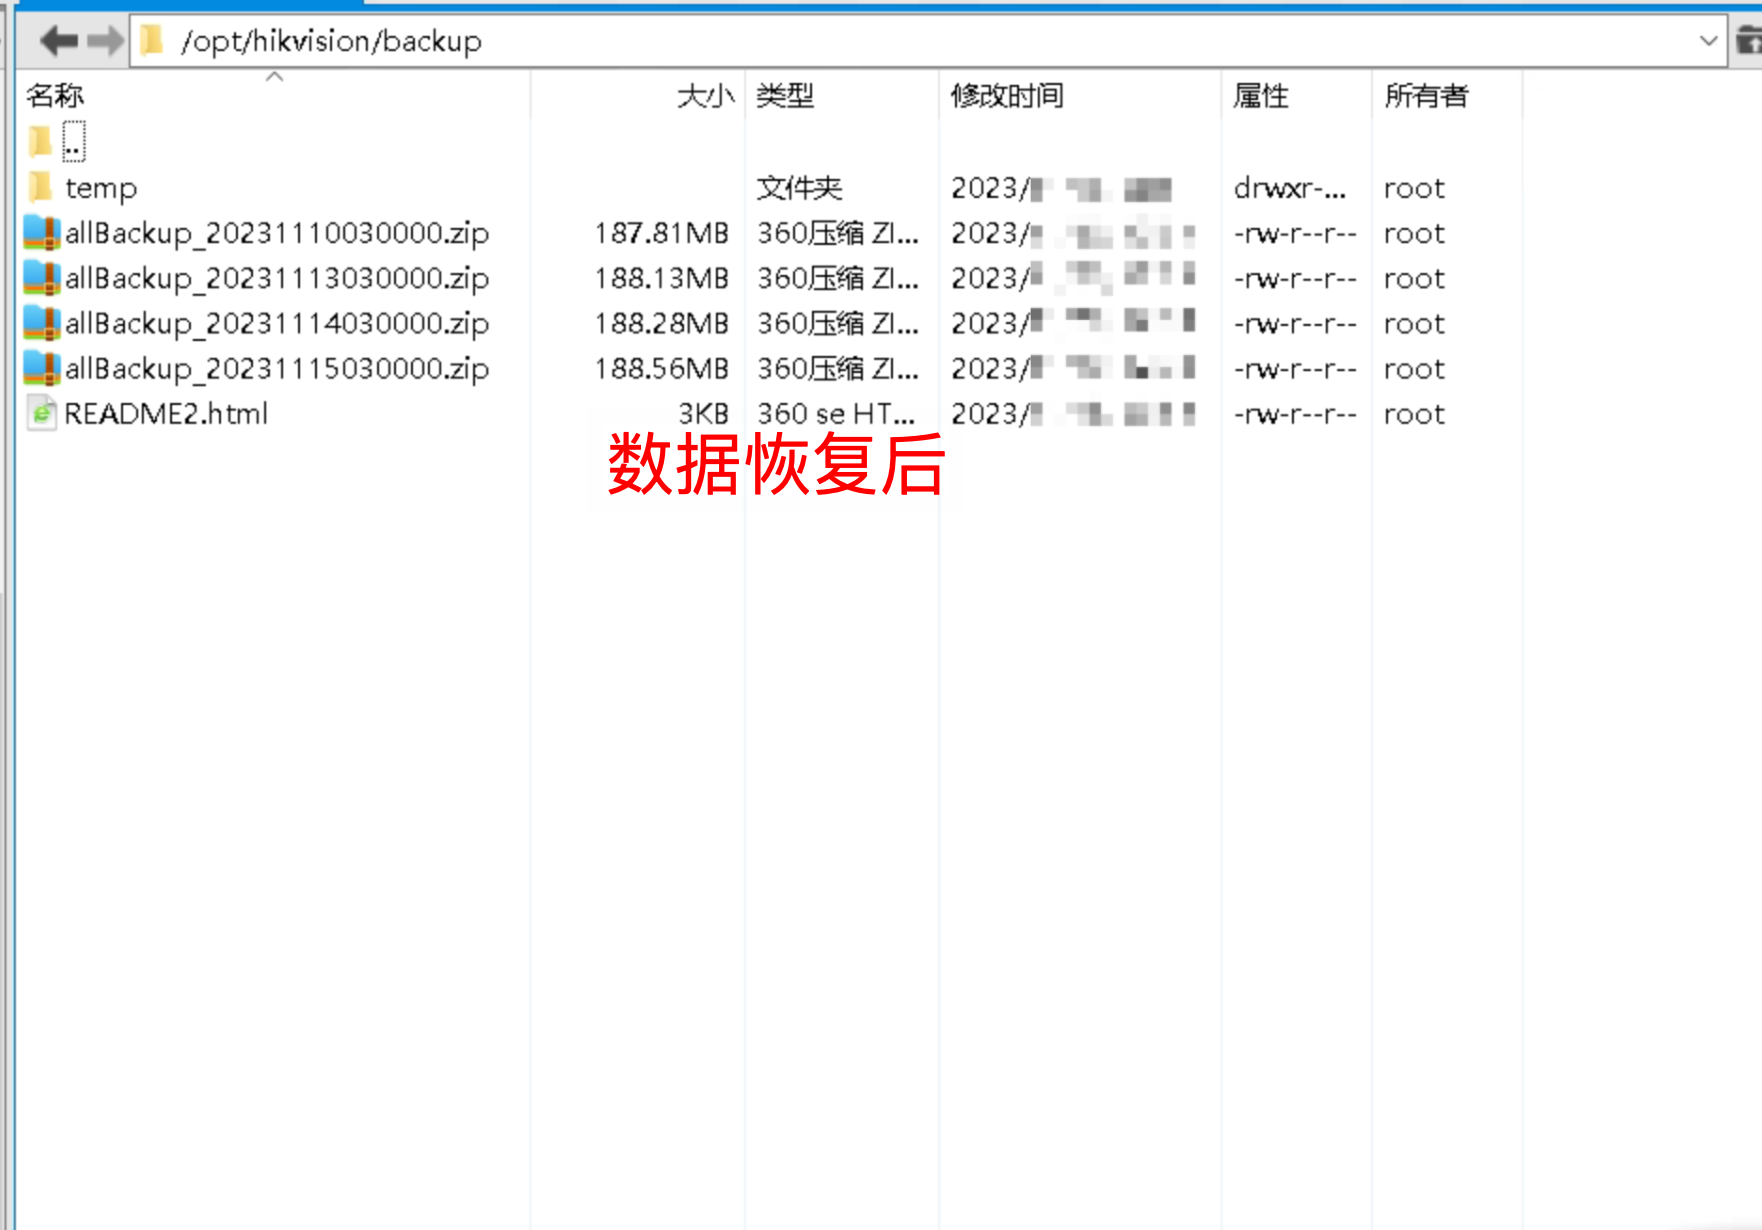Select allBackup_20231113030000.zip file
The width and height of the screenshot is (1762, 1230).
click(x=277, y=278)
